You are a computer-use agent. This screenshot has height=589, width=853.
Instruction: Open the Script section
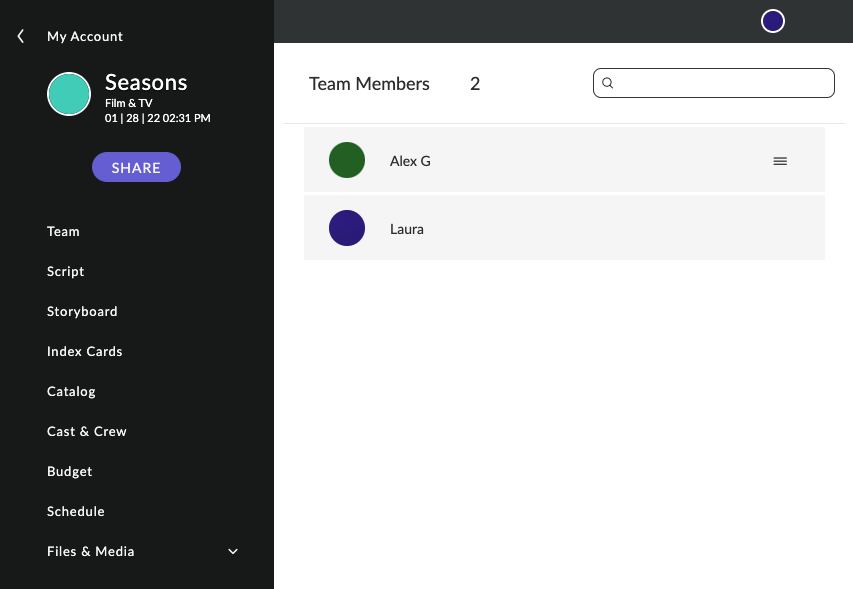coord(65,271)
